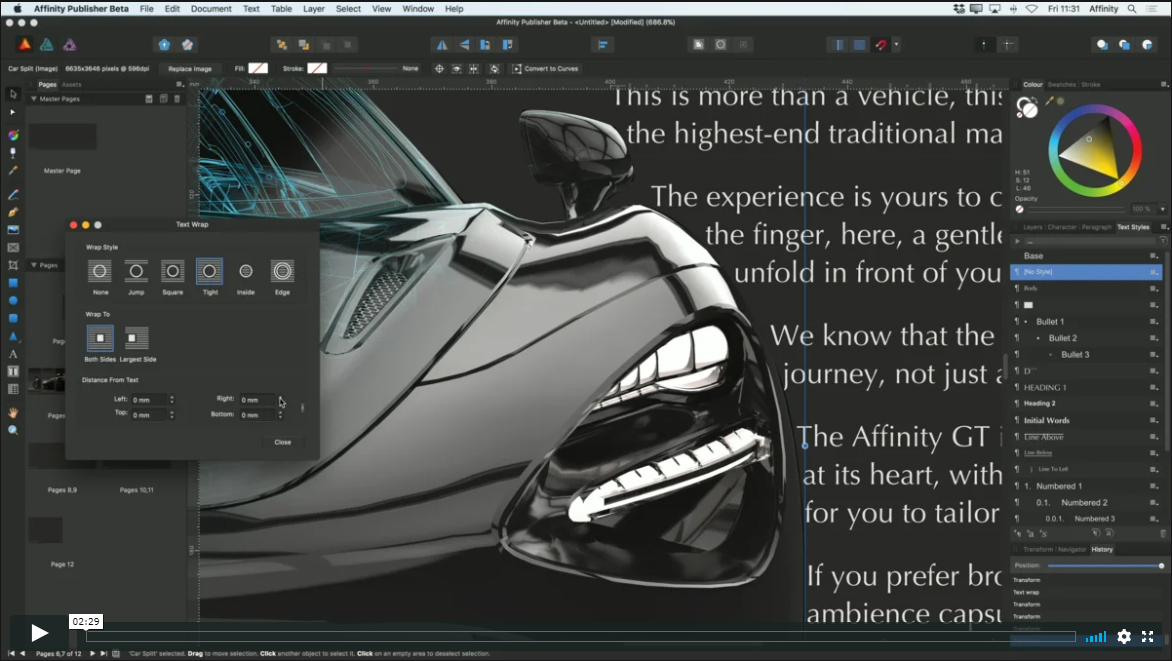
Task: Click Flip Vertical in the toolbar
Action: point(464,45)
